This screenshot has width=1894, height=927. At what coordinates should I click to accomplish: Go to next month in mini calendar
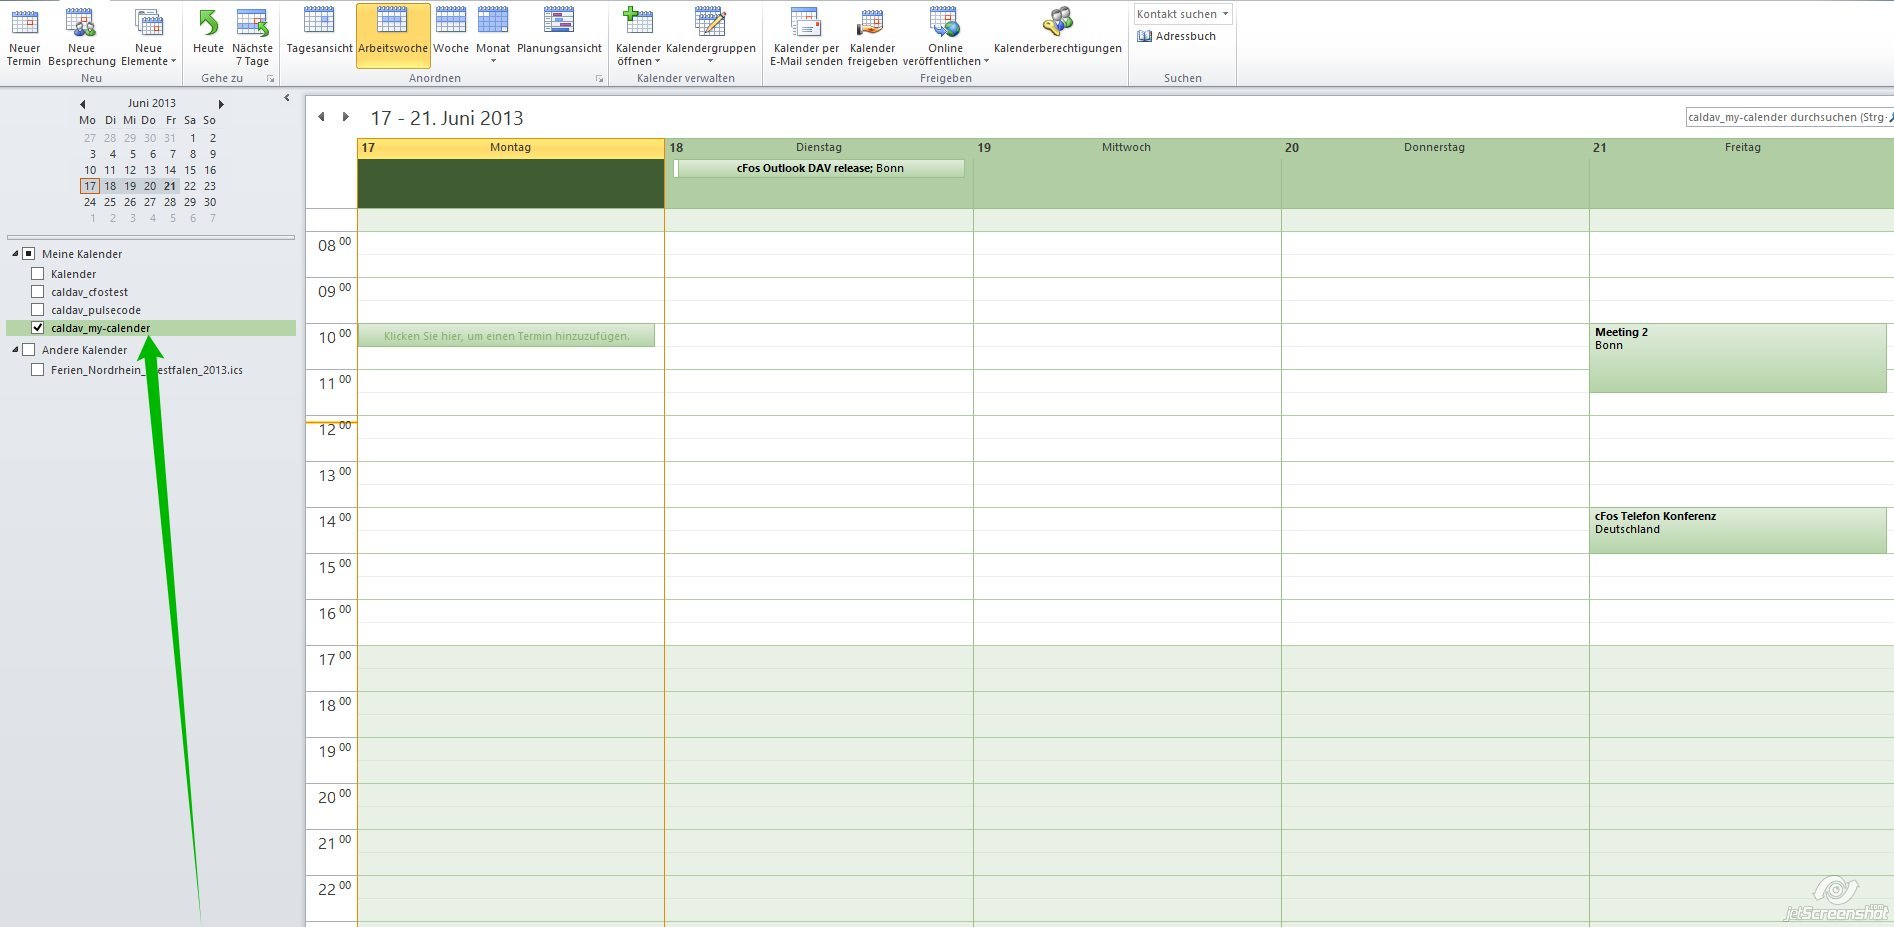[x=221, y=104]
